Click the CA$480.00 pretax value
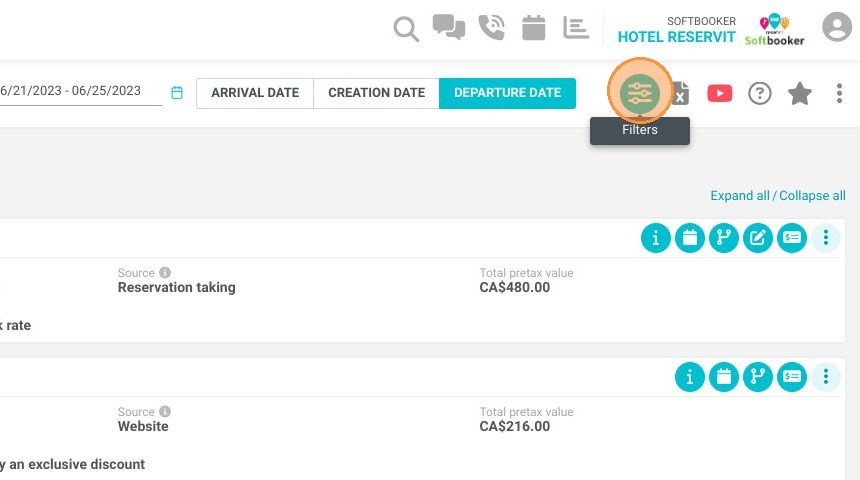 (x=514, y=287)
